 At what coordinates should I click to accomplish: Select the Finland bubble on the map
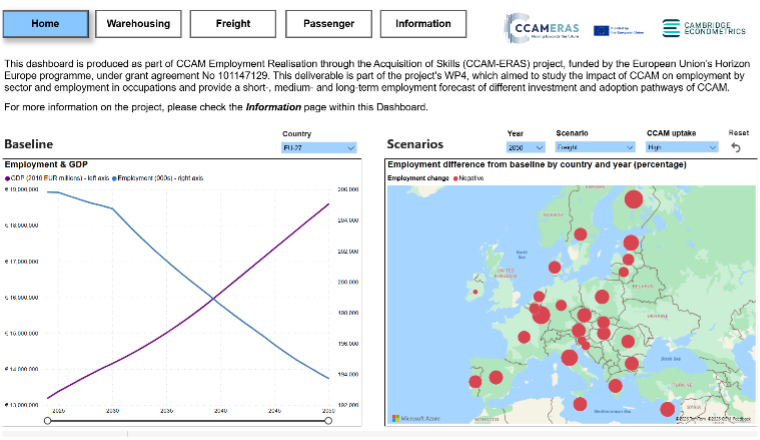(633, 199)
